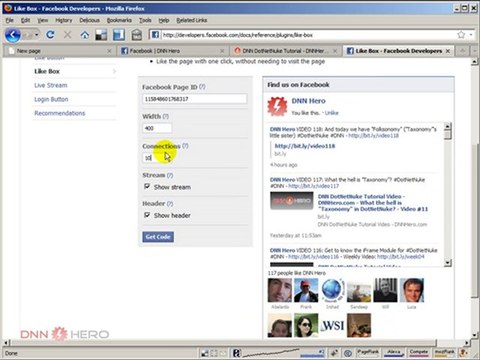Click help (?) next to Header
This screenshot has width=480, height=360.
170,203
